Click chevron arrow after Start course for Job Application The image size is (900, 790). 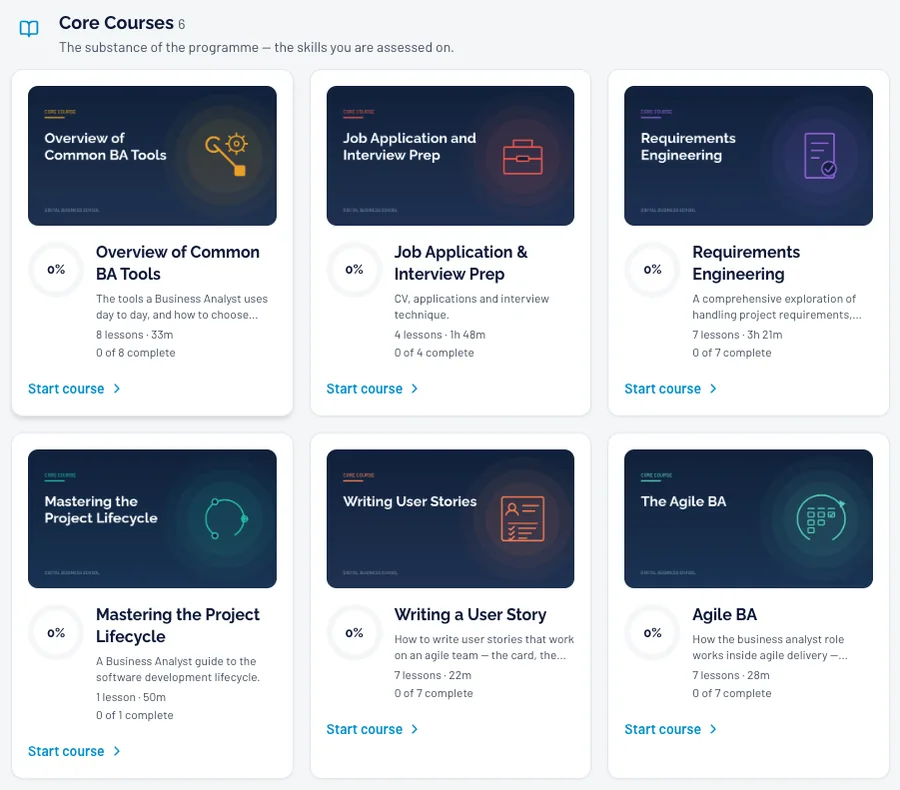(x=415, y=389)
